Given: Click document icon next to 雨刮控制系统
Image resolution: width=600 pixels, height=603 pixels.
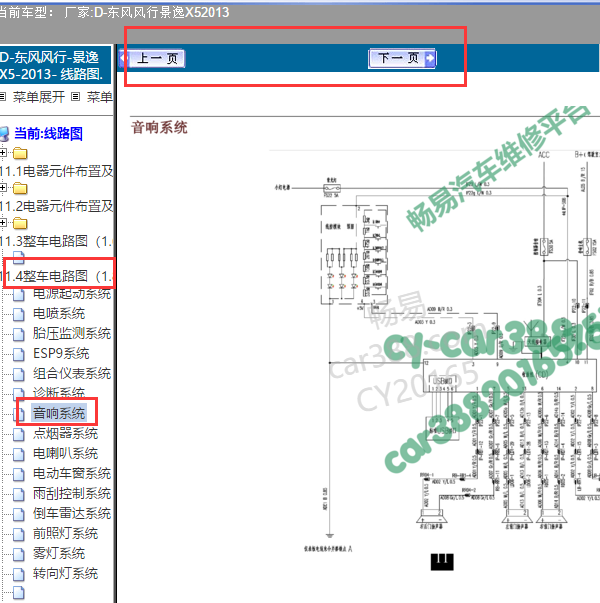Looking at the screenshot, I should pos(18,494).
